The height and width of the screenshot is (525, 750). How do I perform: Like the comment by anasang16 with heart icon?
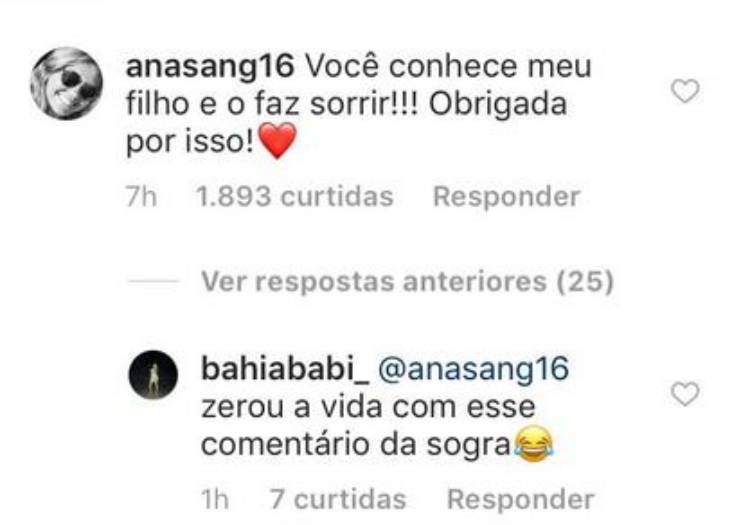point(685,91)
